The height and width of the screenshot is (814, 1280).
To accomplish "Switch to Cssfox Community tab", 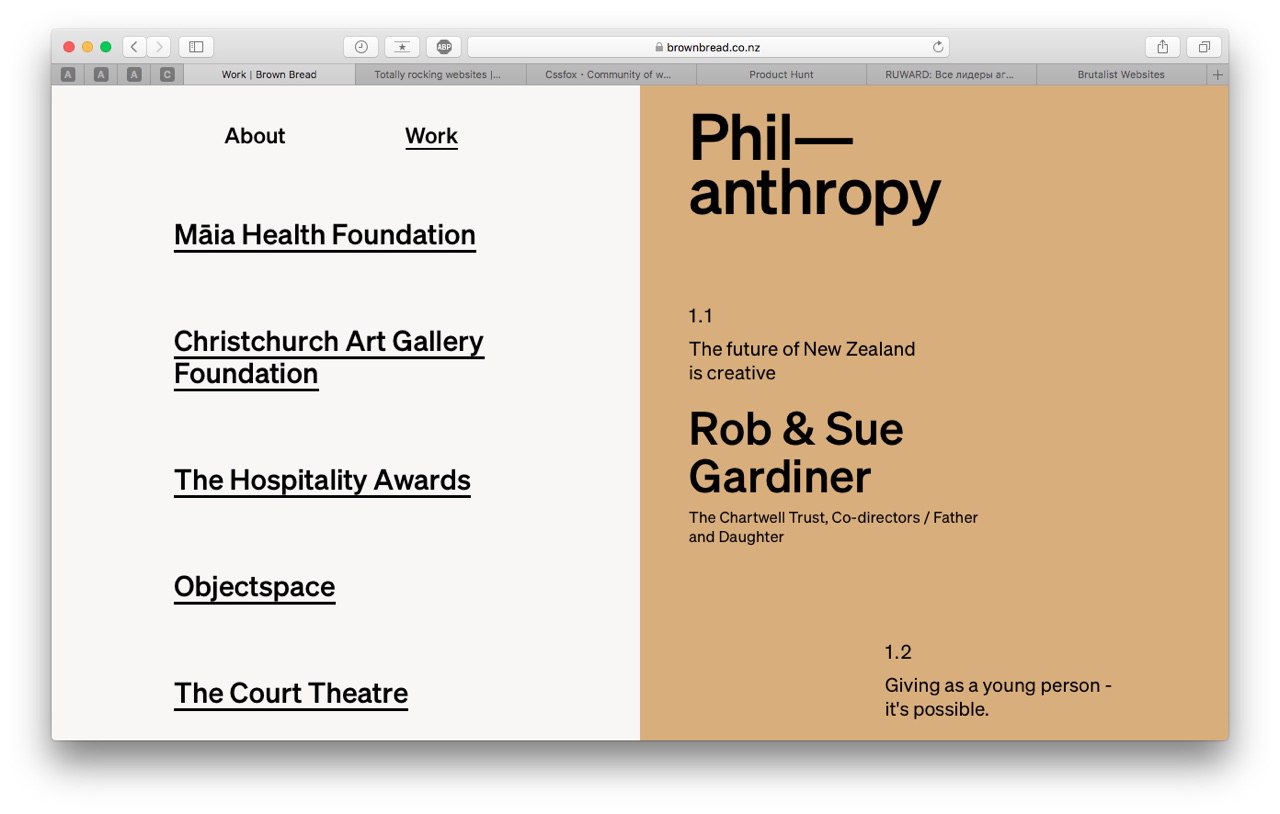I will 611,75.
